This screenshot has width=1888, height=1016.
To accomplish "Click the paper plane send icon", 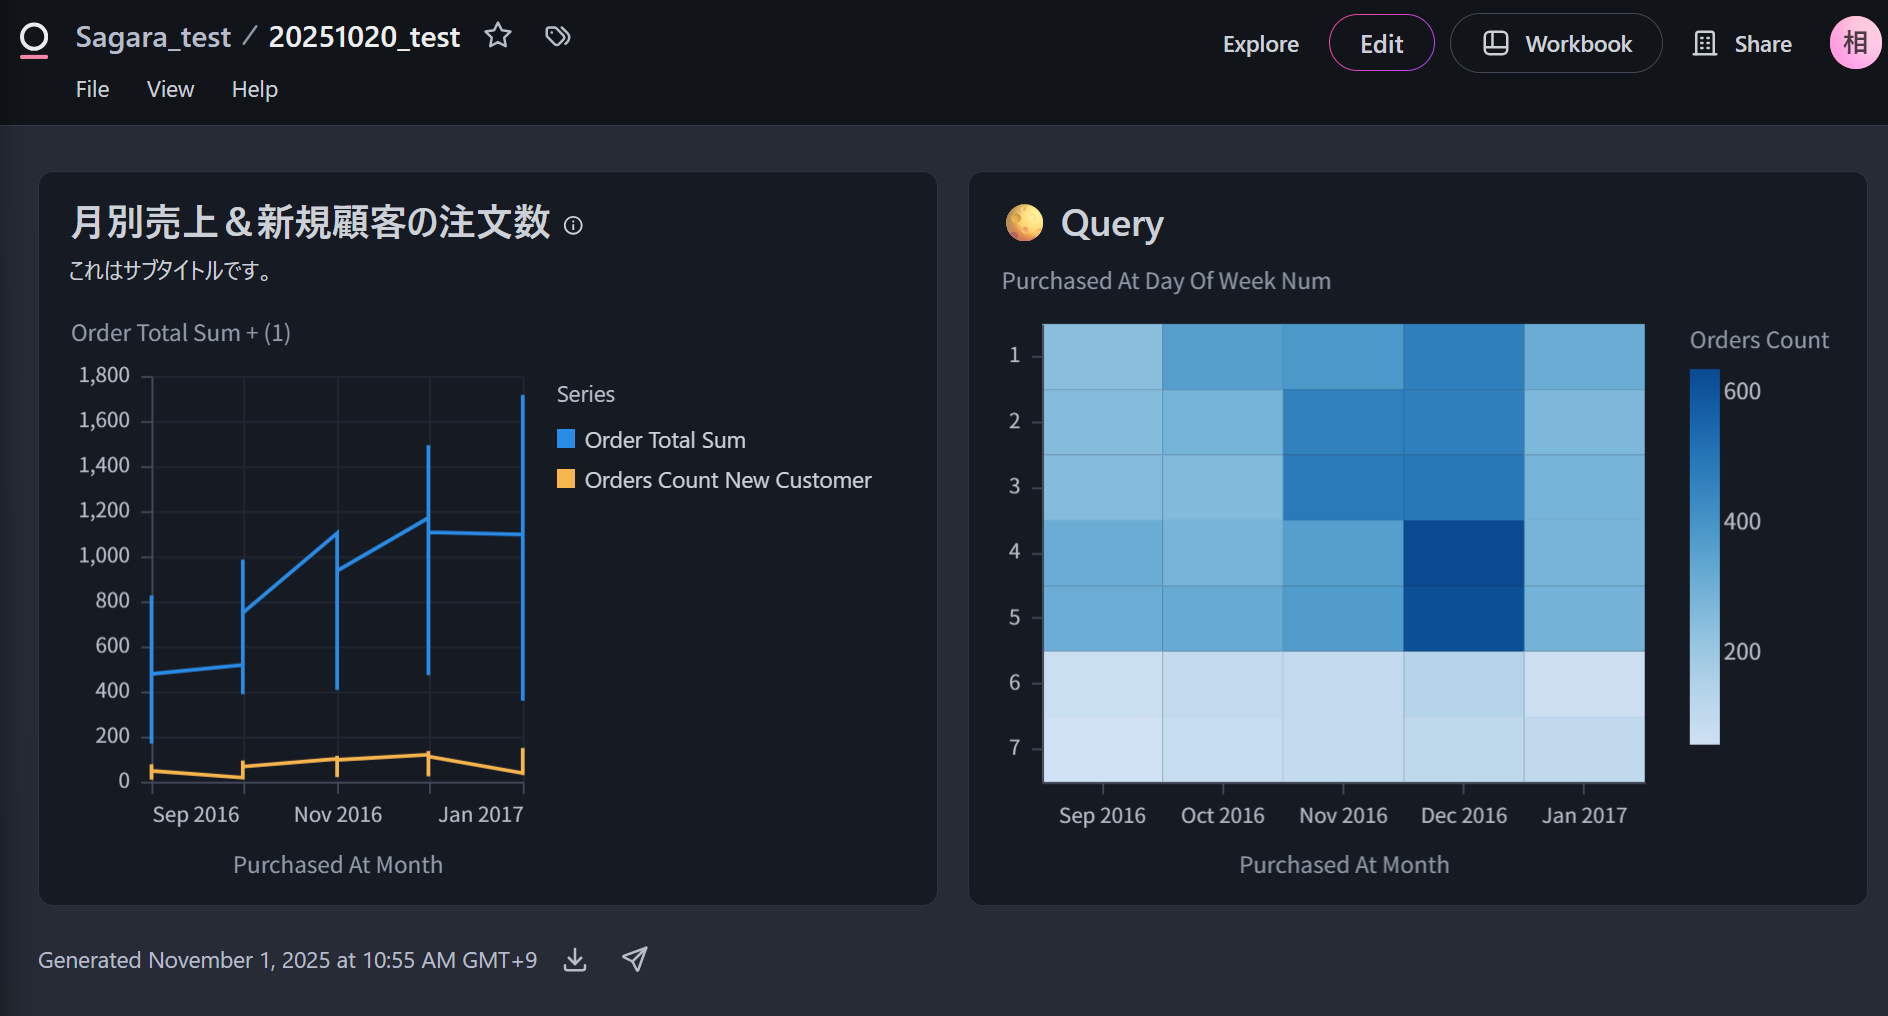I will (635, 960).
